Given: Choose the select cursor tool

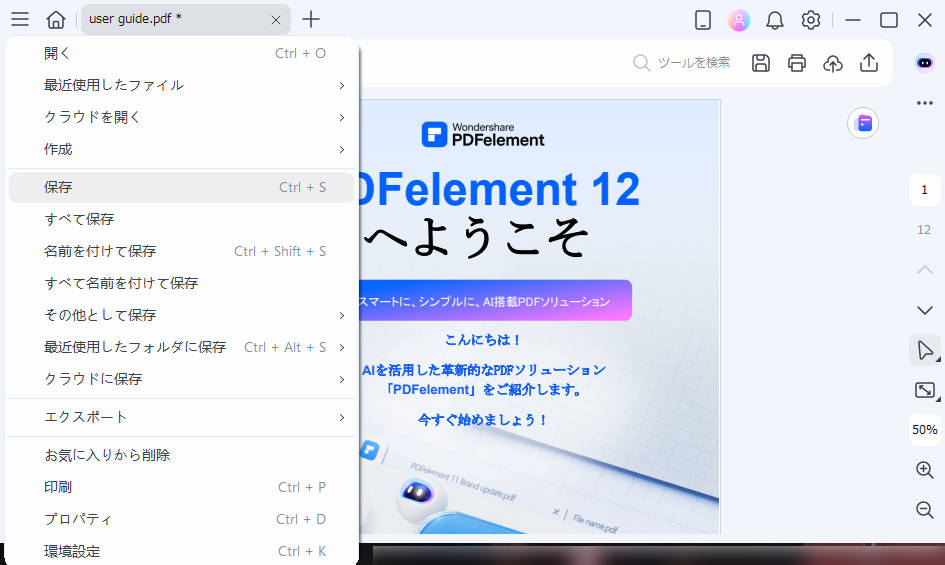Looking at the screenshot, I should tap(925, 350).
